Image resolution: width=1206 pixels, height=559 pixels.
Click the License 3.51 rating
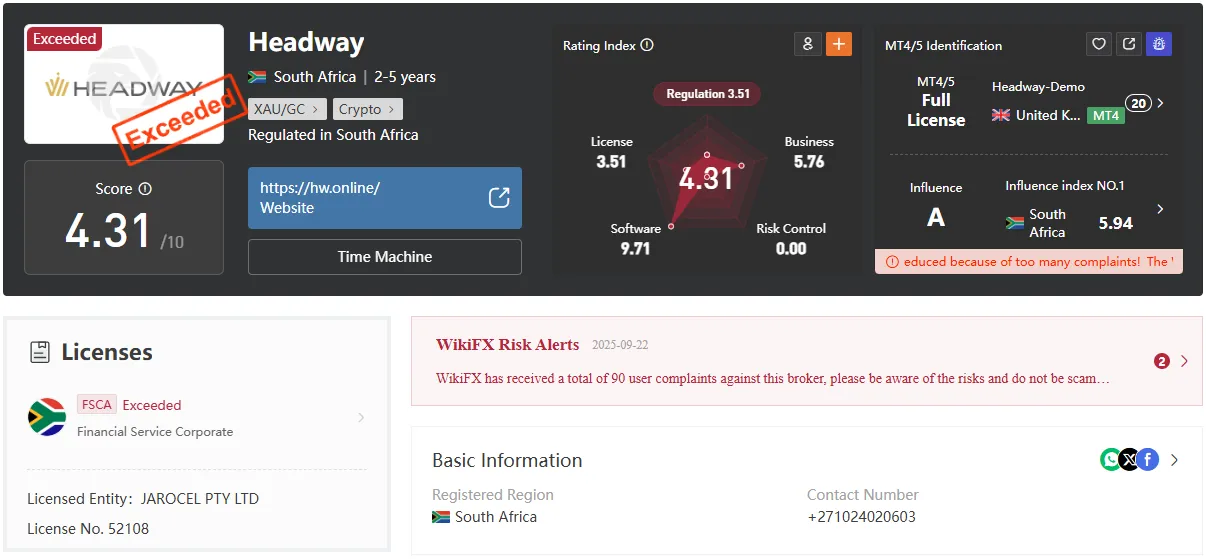(x=611, y=152)
